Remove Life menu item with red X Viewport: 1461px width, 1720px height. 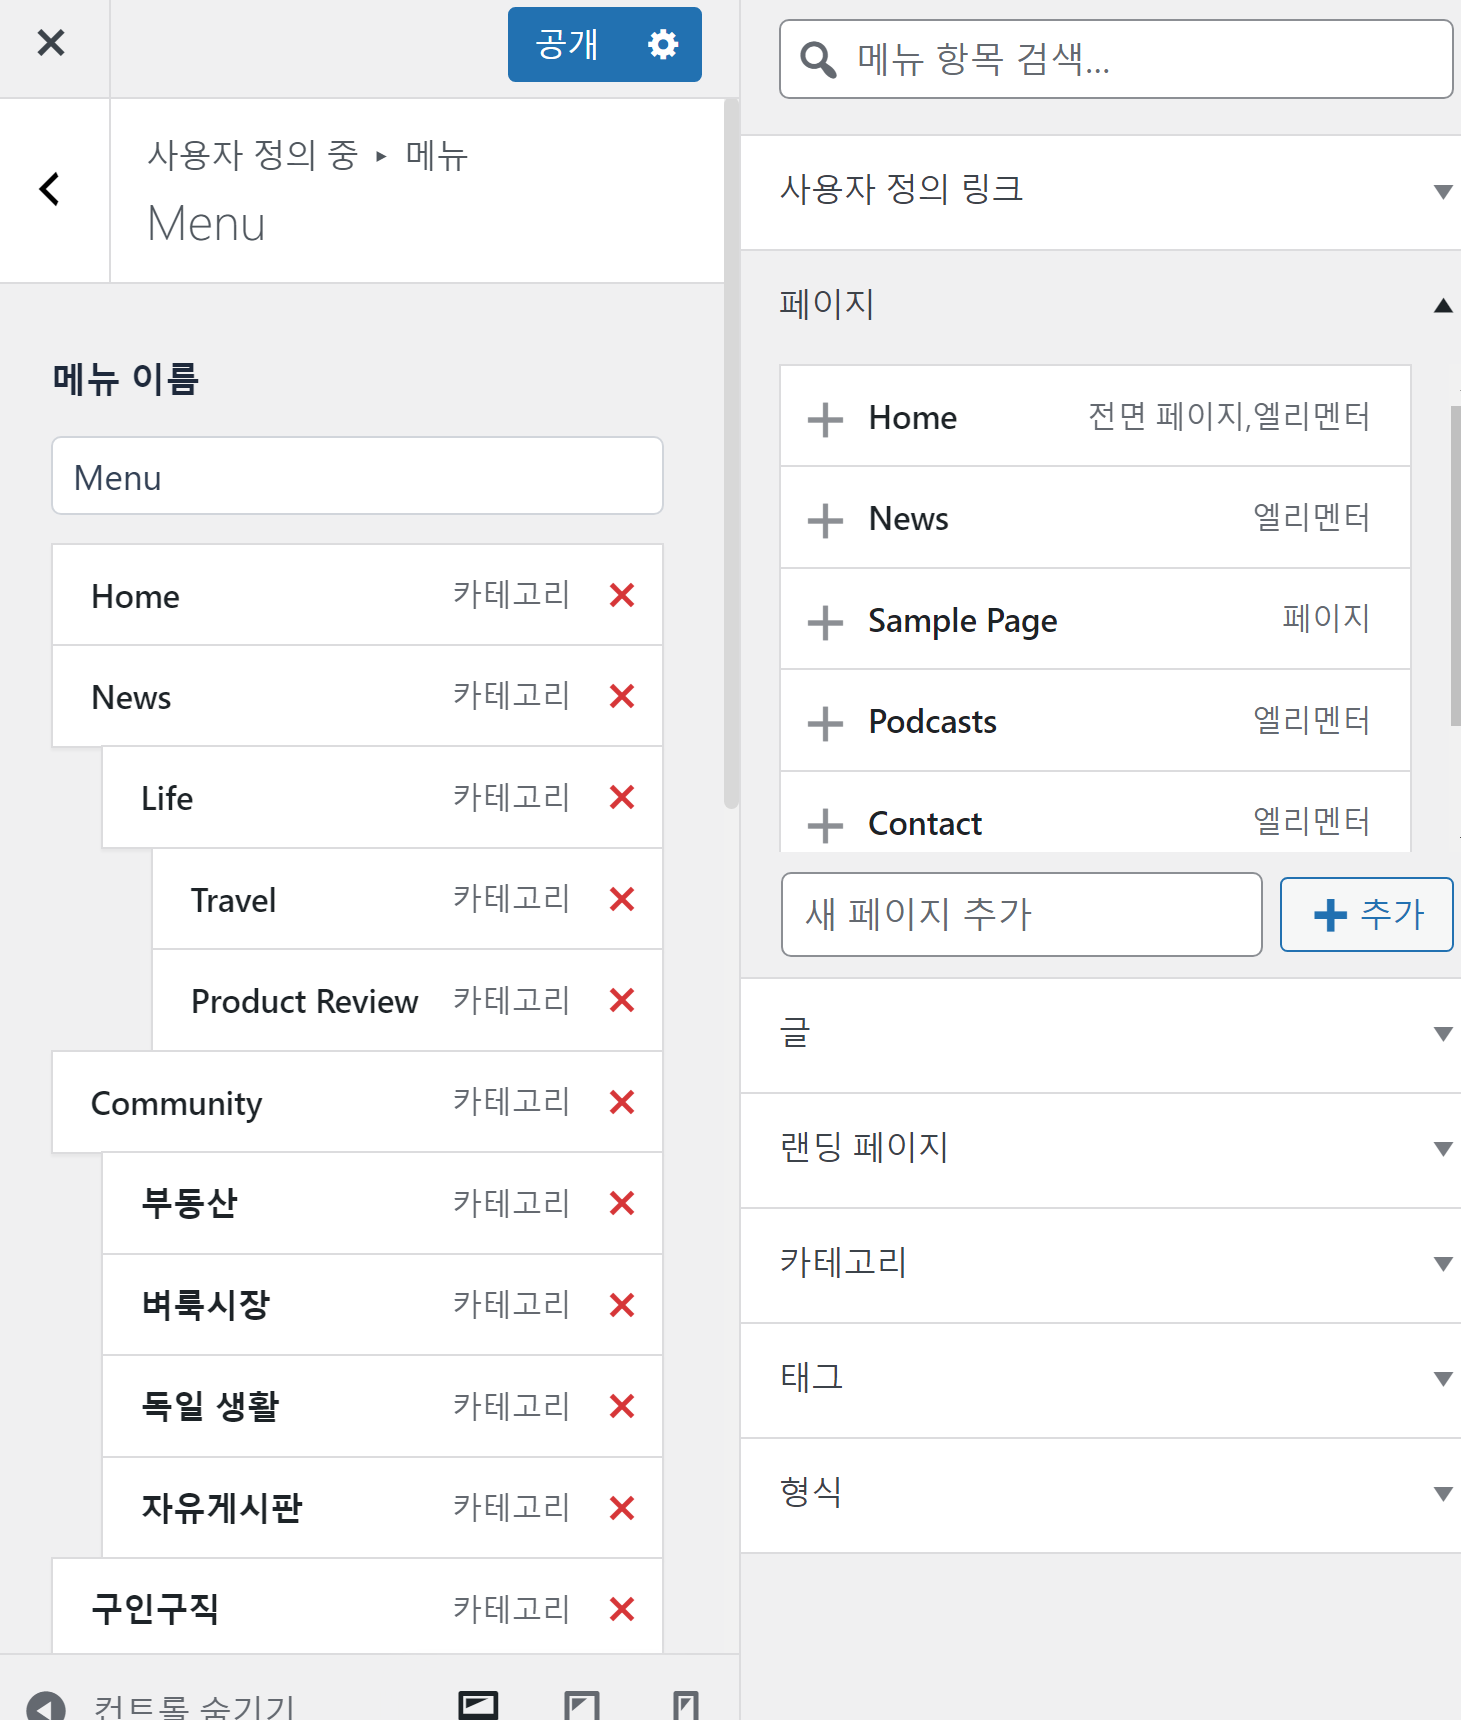pyautogui.click(x=622, y=797)
